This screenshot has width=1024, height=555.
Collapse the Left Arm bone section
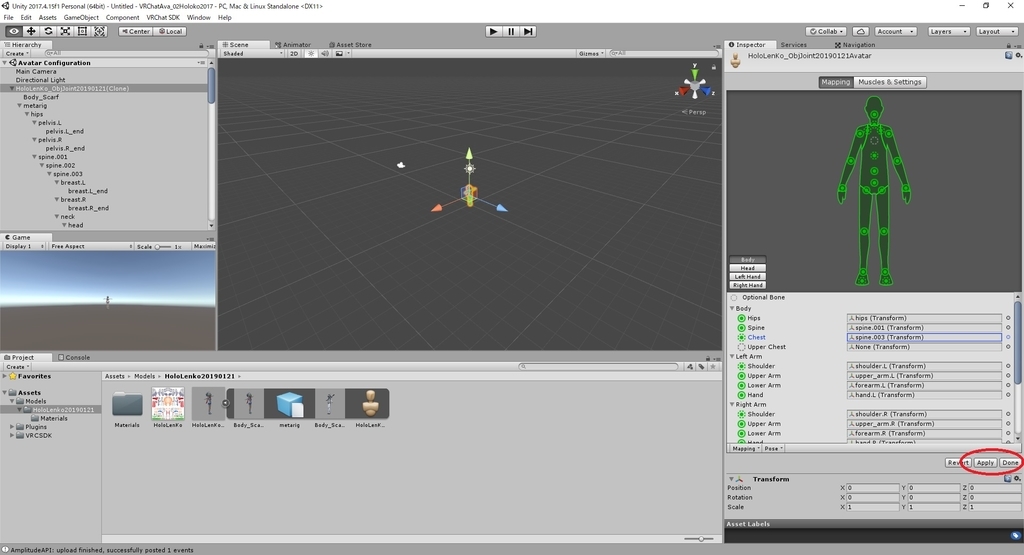coord(732,357)
